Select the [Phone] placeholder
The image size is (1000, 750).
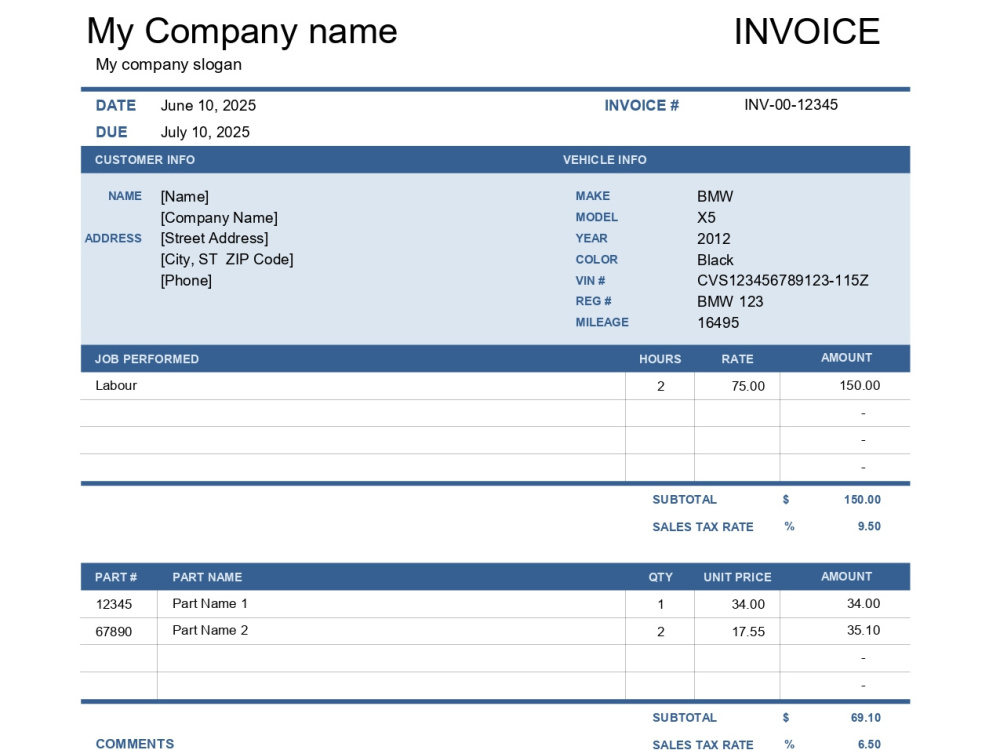coord(186,280)
